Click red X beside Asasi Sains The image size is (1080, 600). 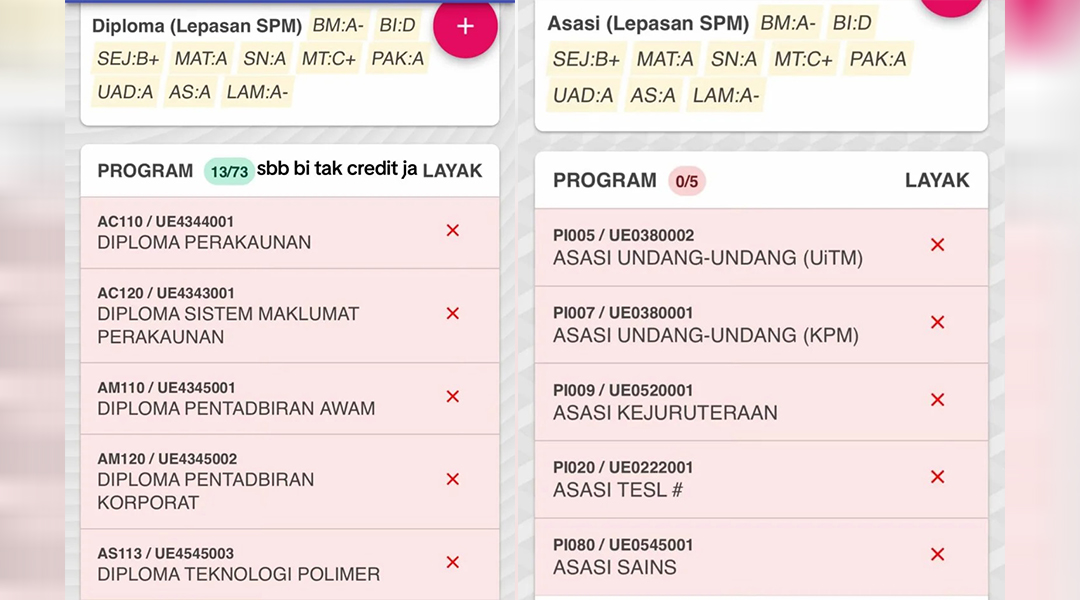[937, 555]
